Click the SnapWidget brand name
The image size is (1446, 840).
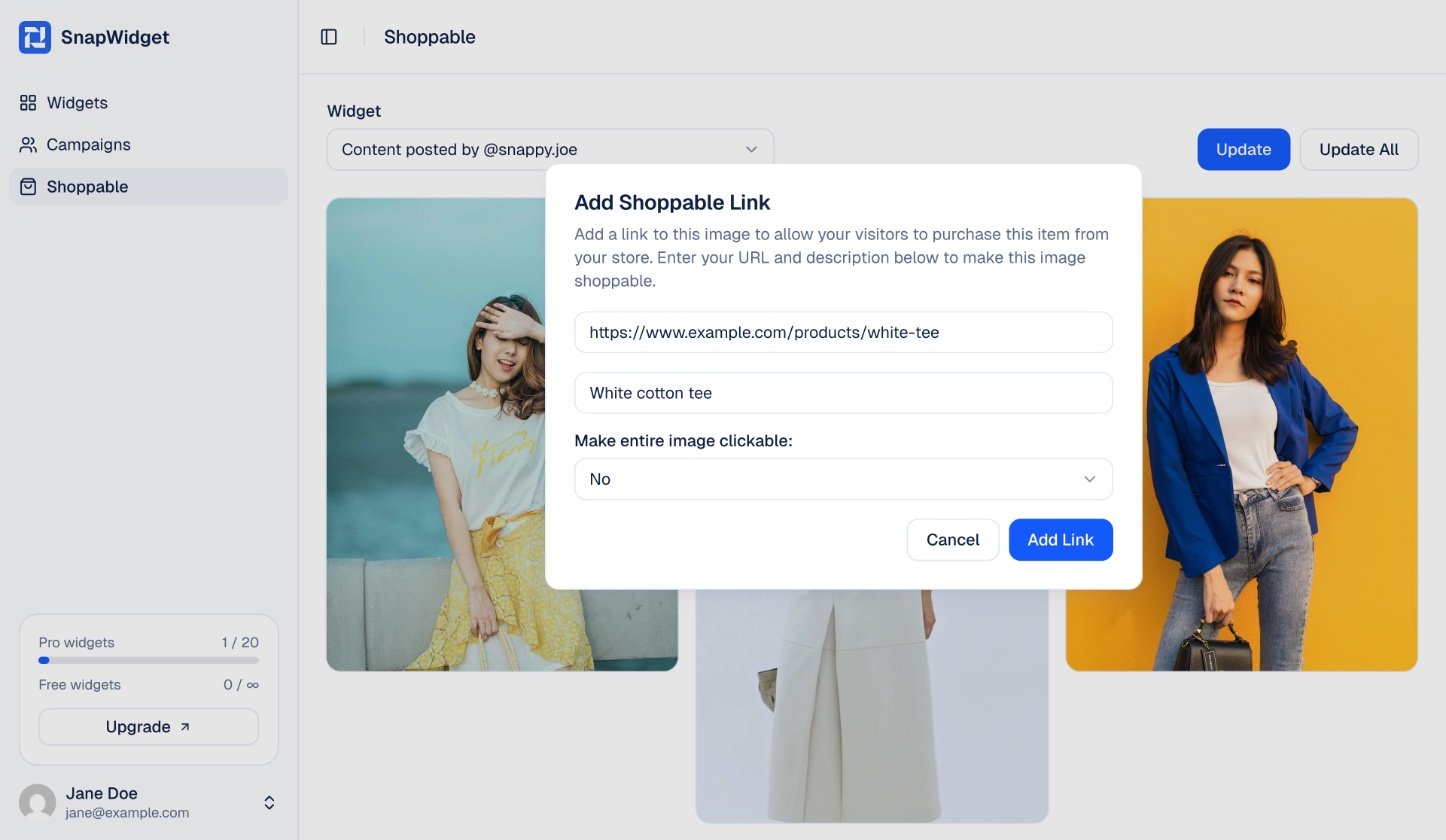point(115,37)
